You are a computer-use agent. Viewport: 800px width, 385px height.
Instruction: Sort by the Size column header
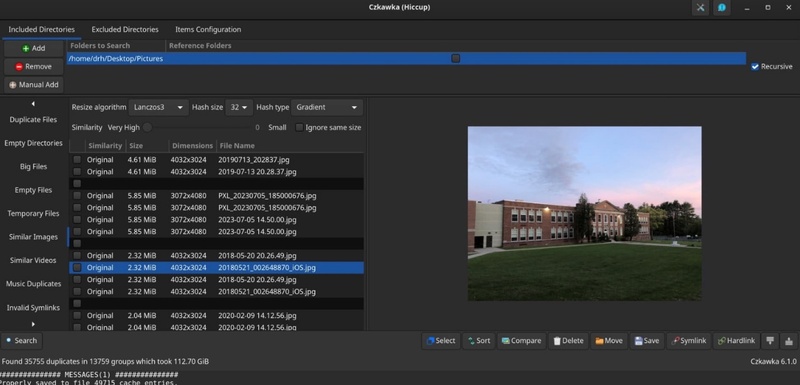(x=147, y=146)
